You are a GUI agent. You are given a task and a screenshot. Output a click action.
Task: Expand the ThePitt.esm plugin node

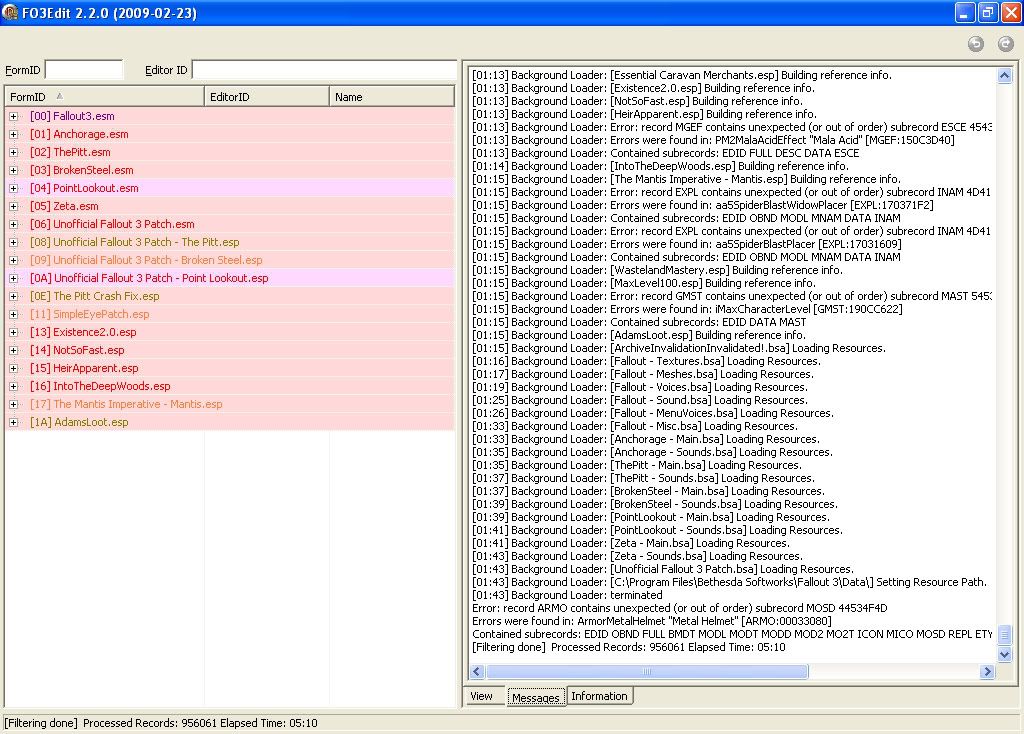tap(14, 152)
